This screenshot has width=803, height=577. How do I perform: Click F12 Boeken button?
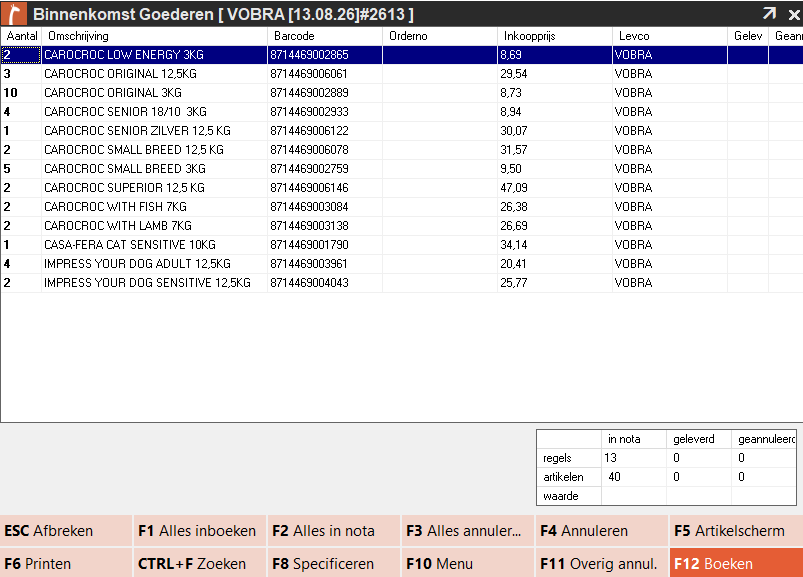[736, 563]
